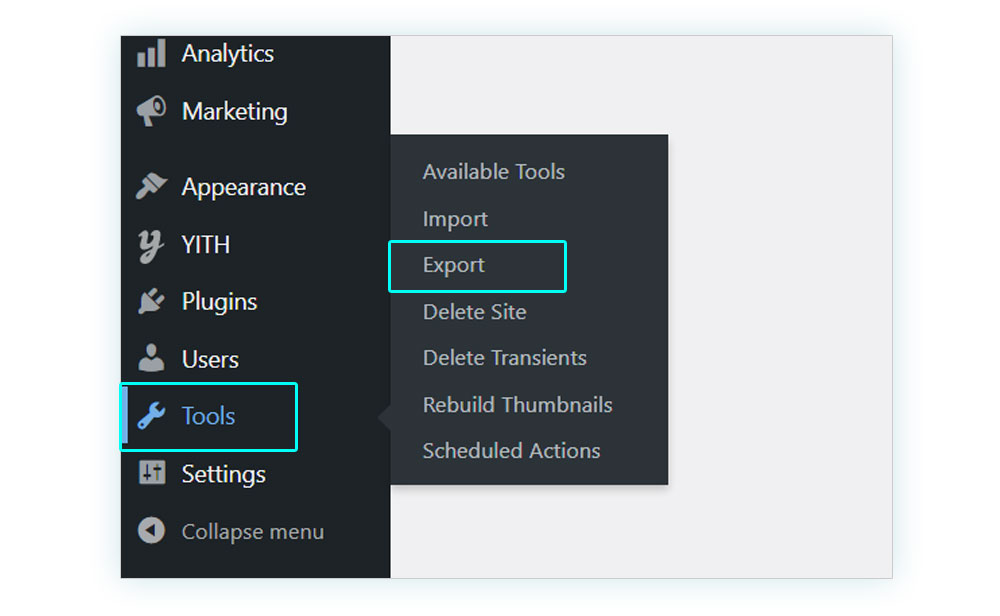This screenshot has width=1000, height=616.
Task: Select the YITH menu label
Action: (205, 245)
